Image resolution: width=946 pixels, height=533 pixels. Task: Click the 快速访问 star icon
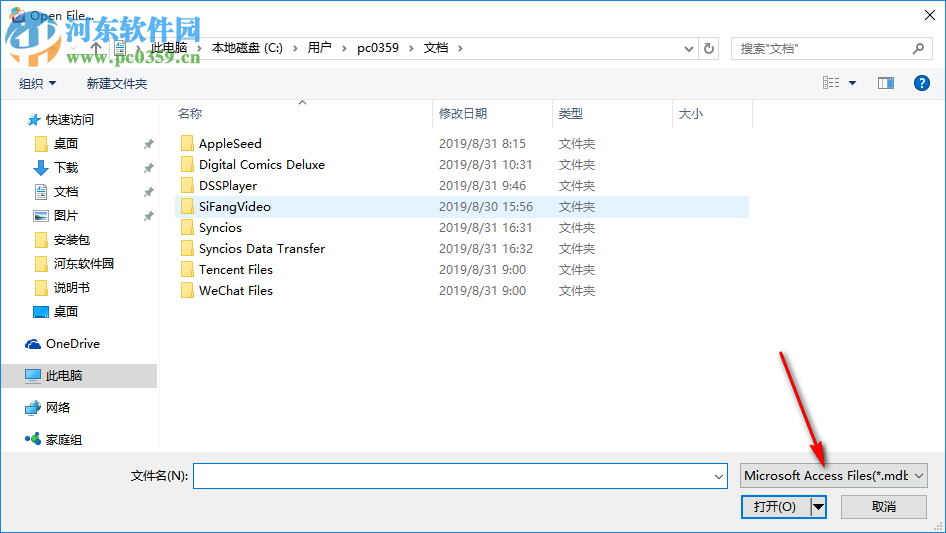point(34,120)
